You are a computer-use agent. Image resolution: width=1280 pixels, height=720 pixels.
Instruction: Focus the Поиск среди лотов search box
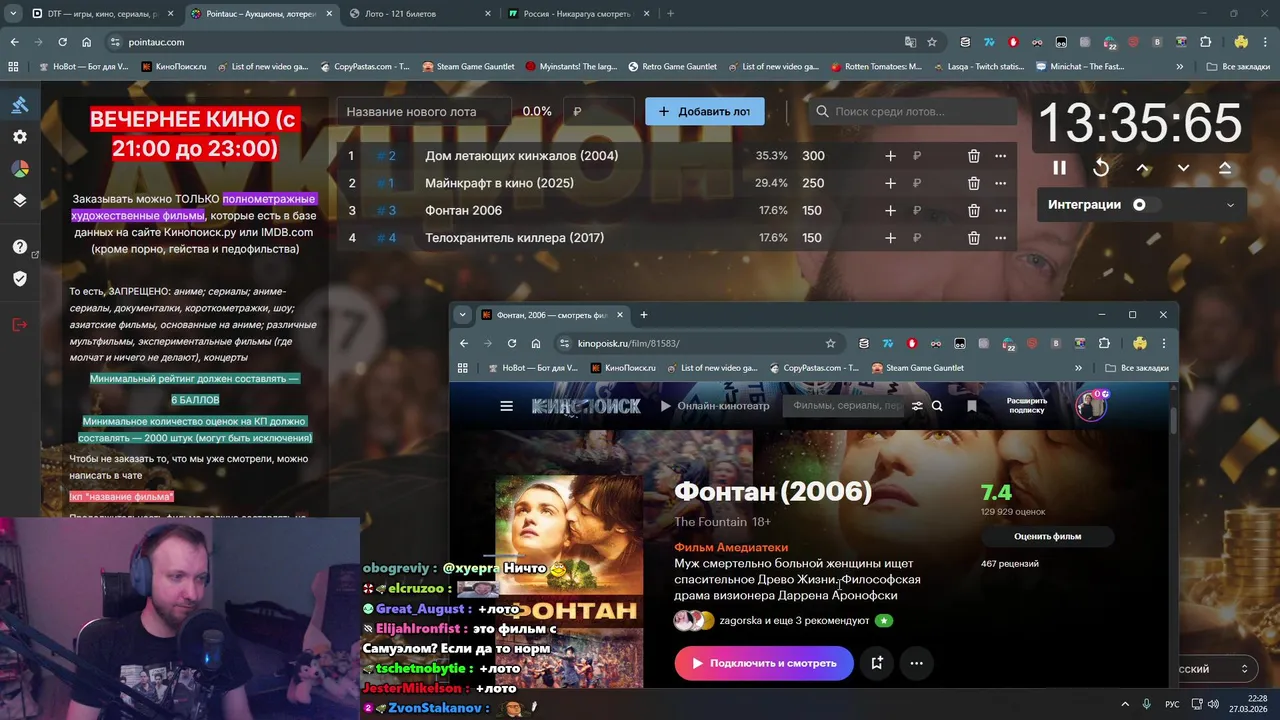(912, 111)
